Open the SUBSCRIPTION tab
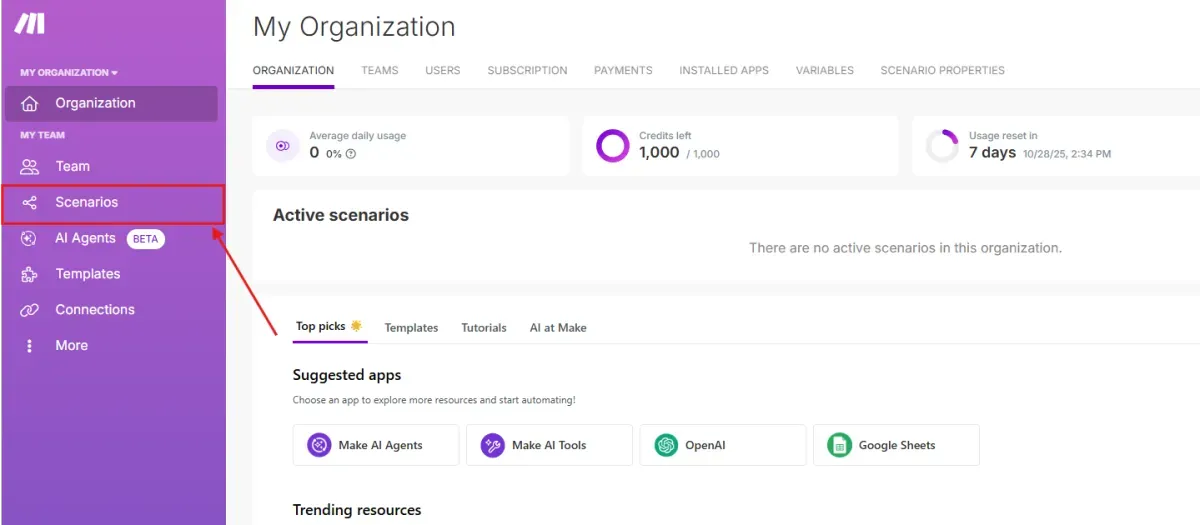This screenshot has width=1200, height=525. (x=527, y=71)
